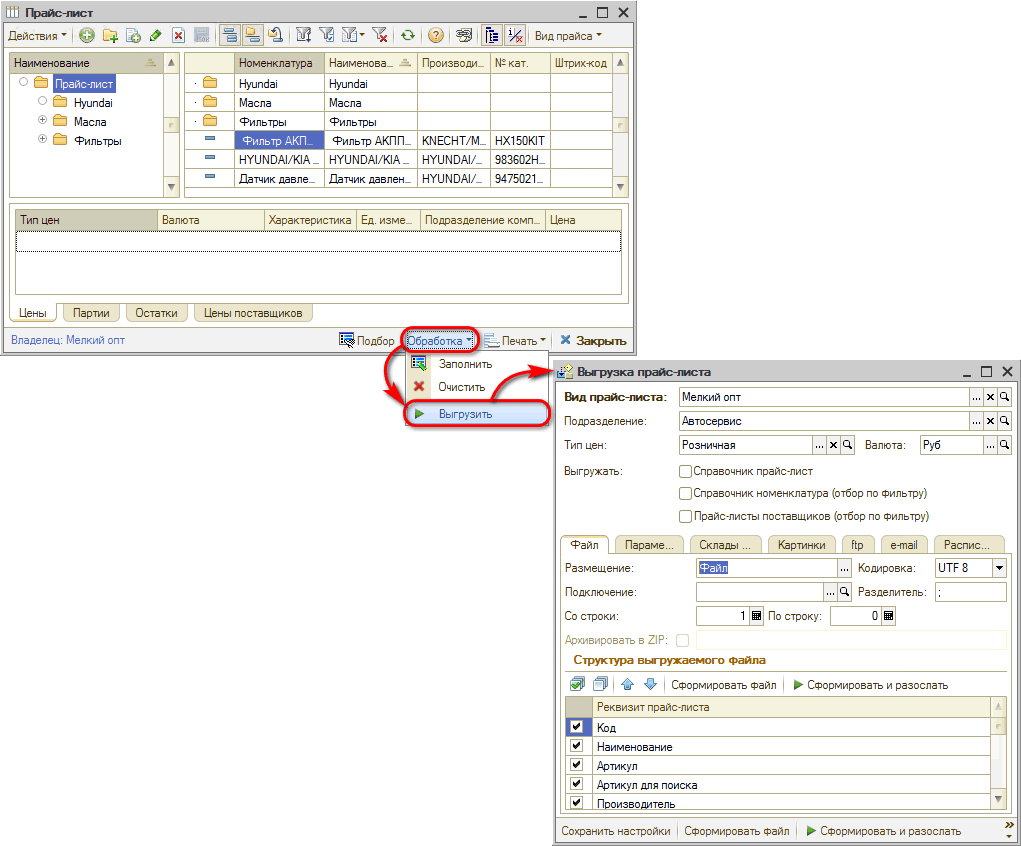Click the green Add new item icon
Screen dimensions: 1021x846
coord(87,35)
